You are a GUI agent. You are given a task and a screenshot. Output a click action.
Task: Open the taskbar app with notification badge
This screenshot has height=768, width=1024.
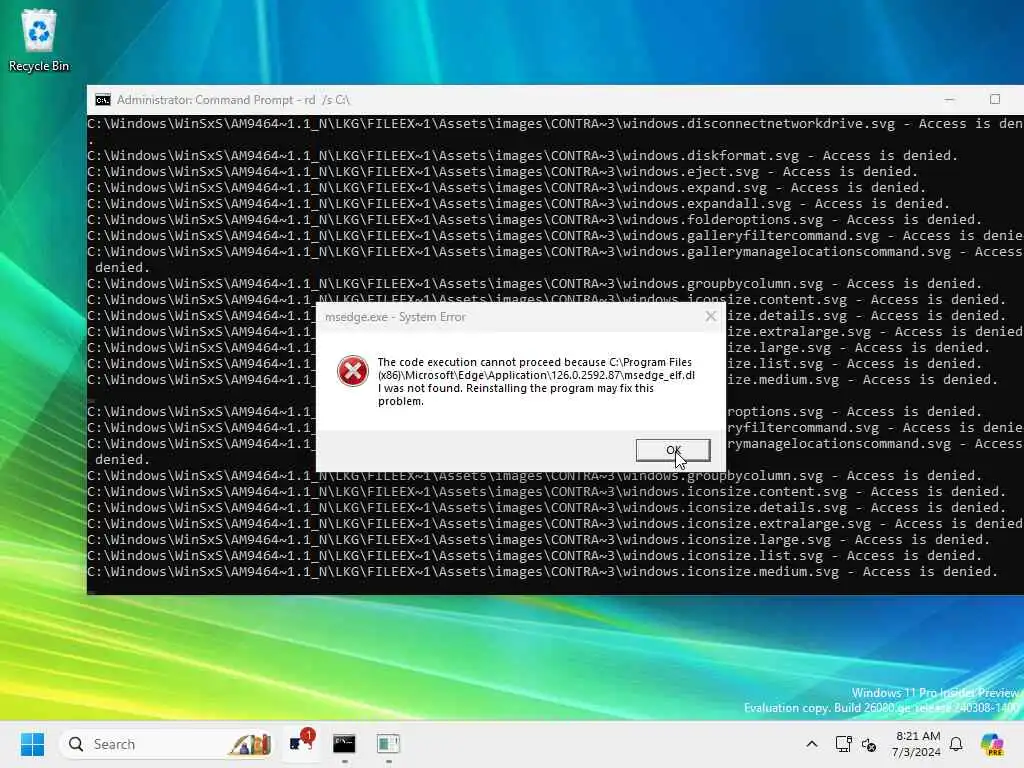click(x=300, y=743)
